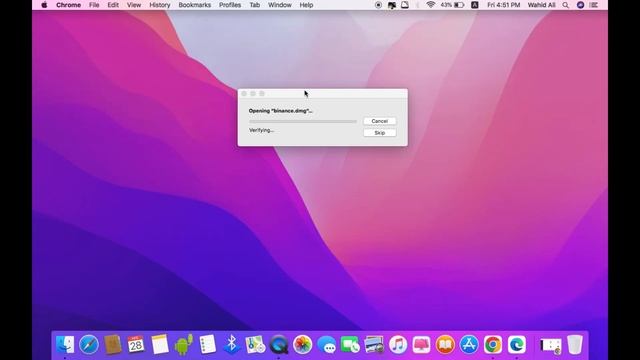Open Finder from the dock
The width and height of the screenshot is (640, 360).
(65, 344)
